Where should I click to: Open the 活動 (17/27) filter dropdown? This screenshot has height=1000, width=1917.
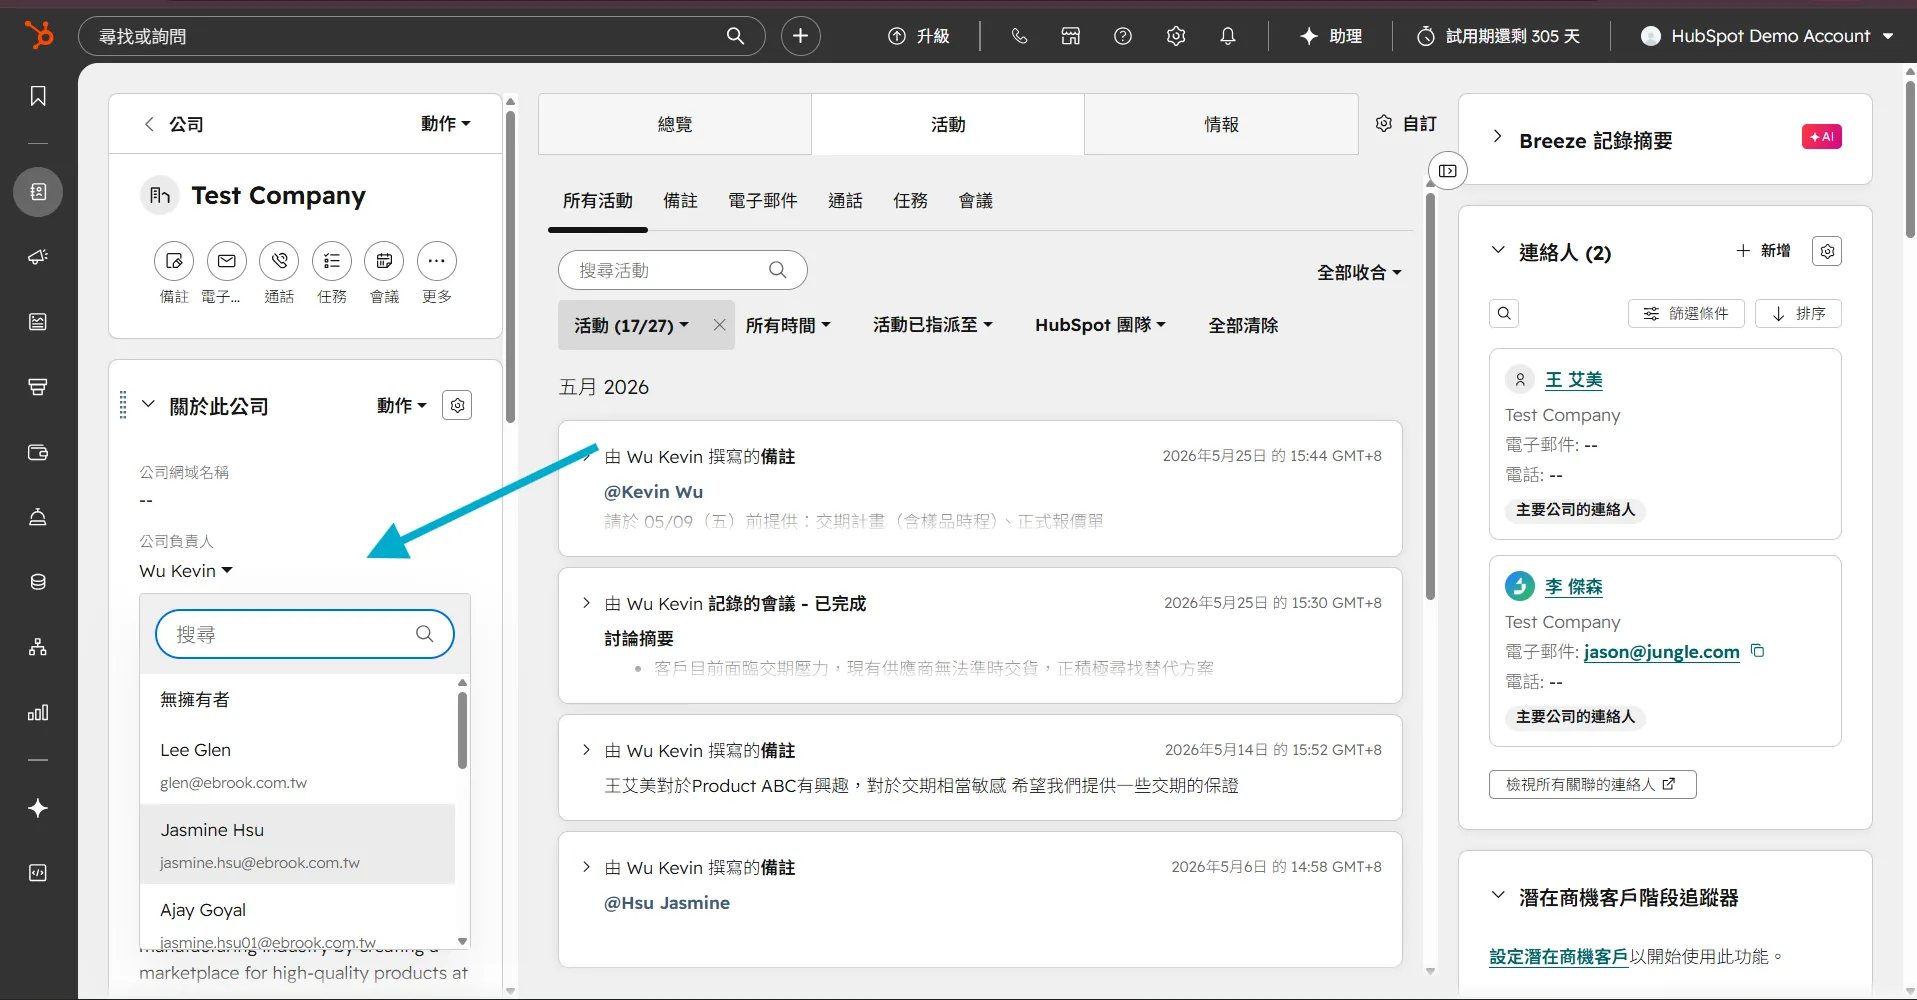point(631,325)
